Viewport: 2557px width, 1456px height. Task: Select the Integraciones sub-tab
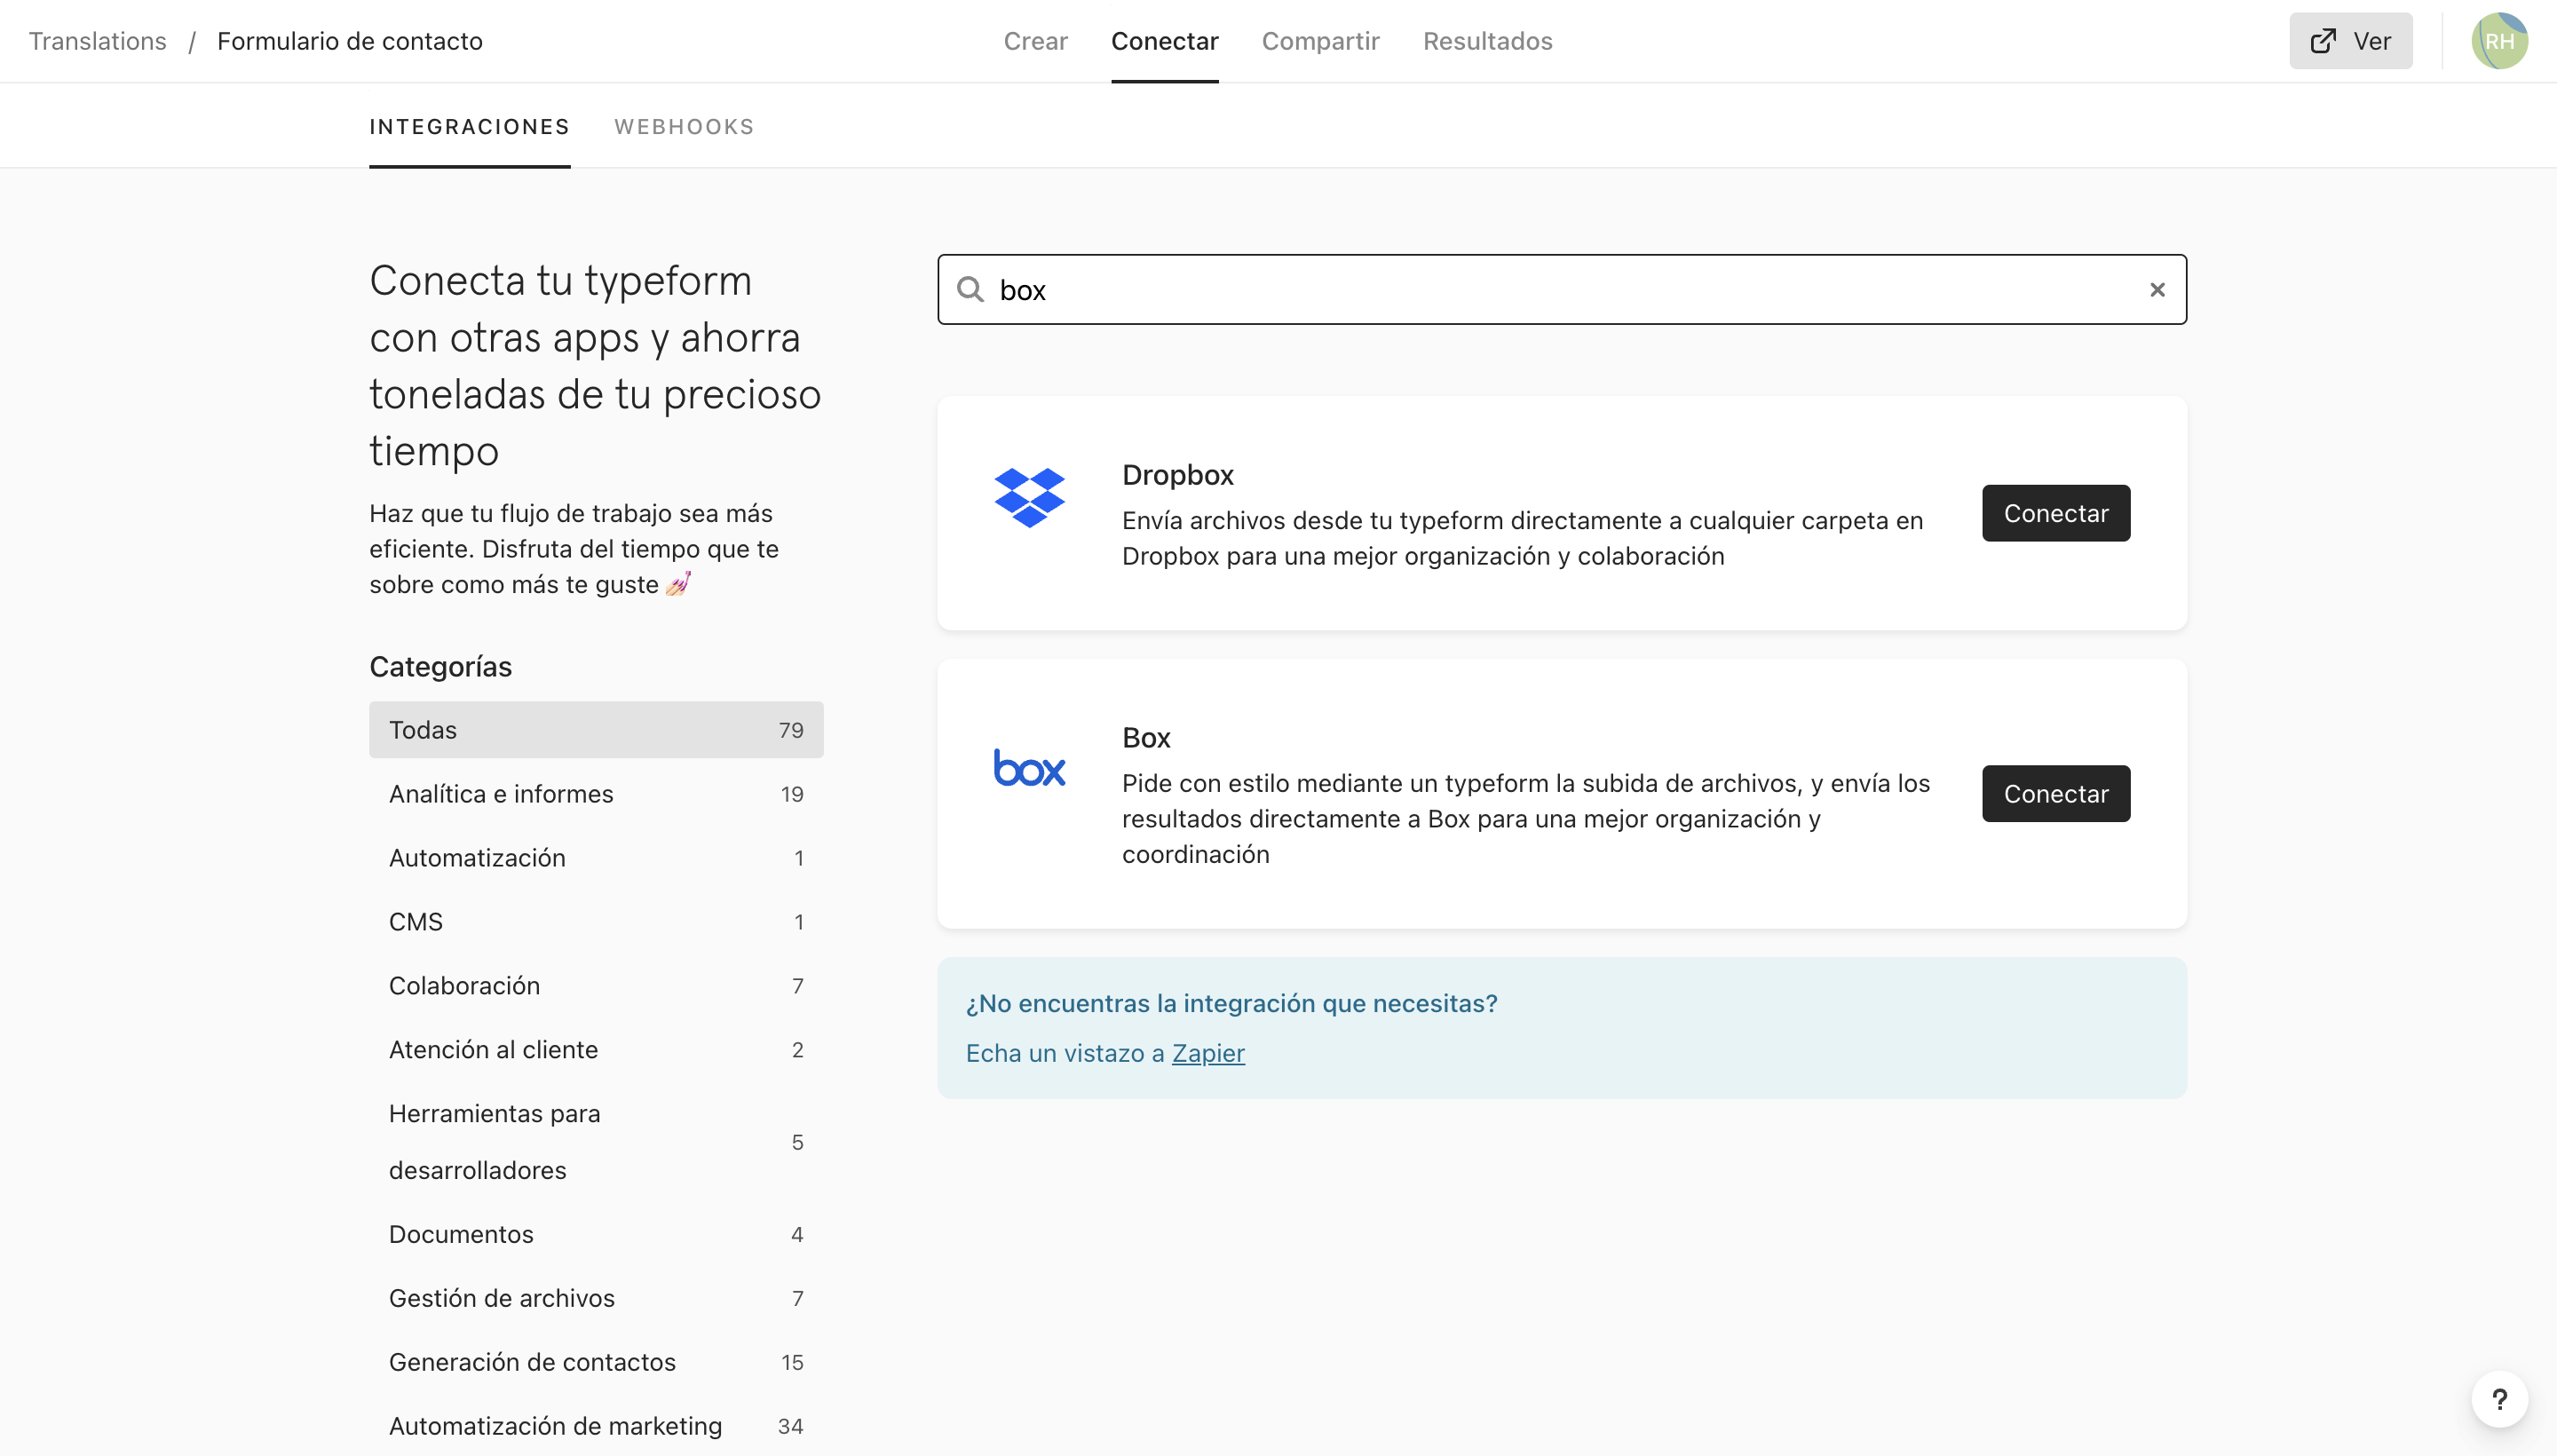point(469,127)
